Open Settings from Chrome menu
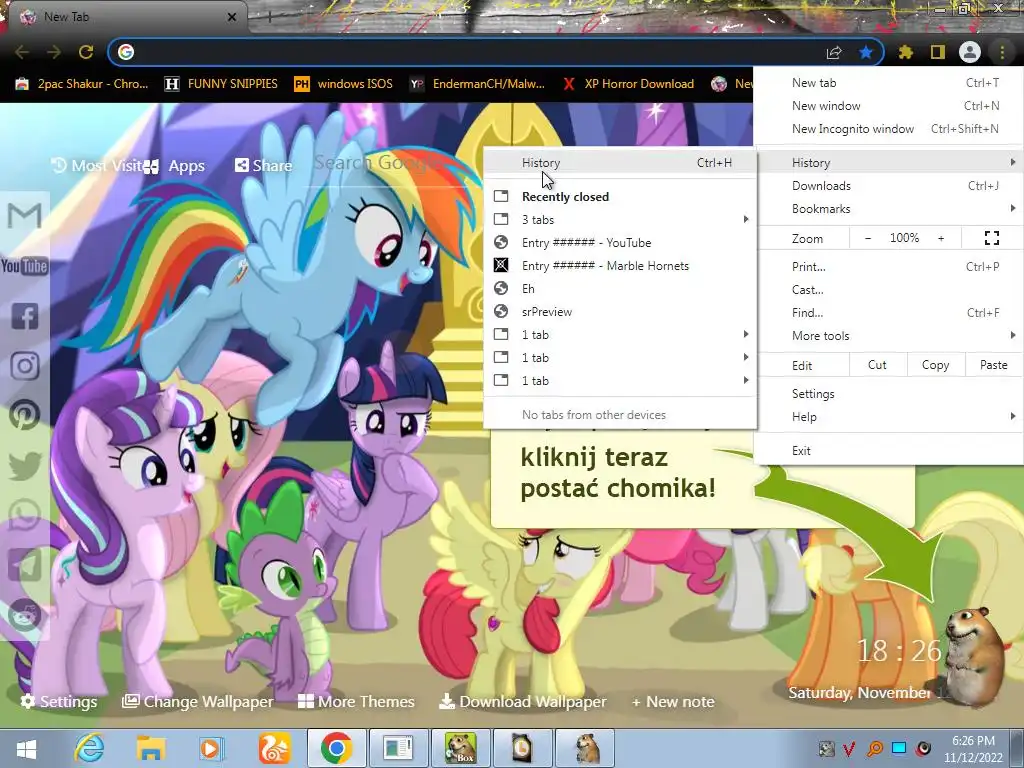The image size is (1024, 768). coord(889,394)
